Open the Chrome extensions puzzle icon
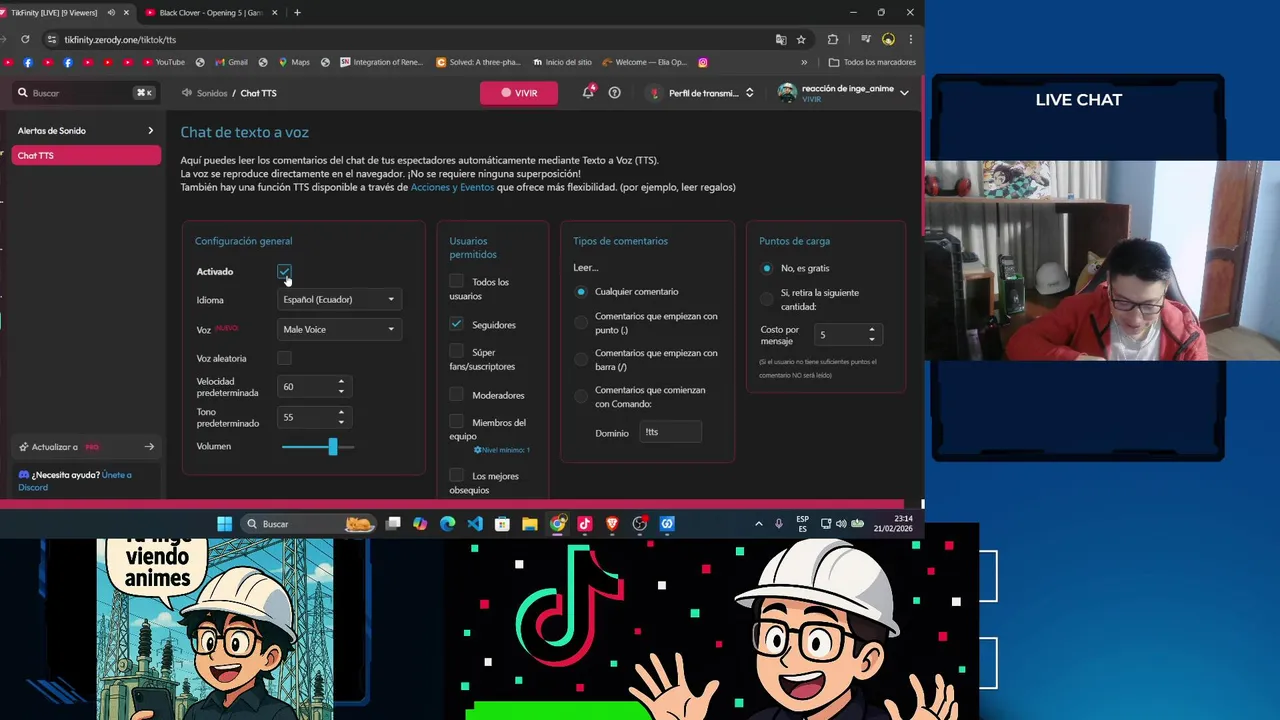The image size is (1280, 720). coord(832,40)
